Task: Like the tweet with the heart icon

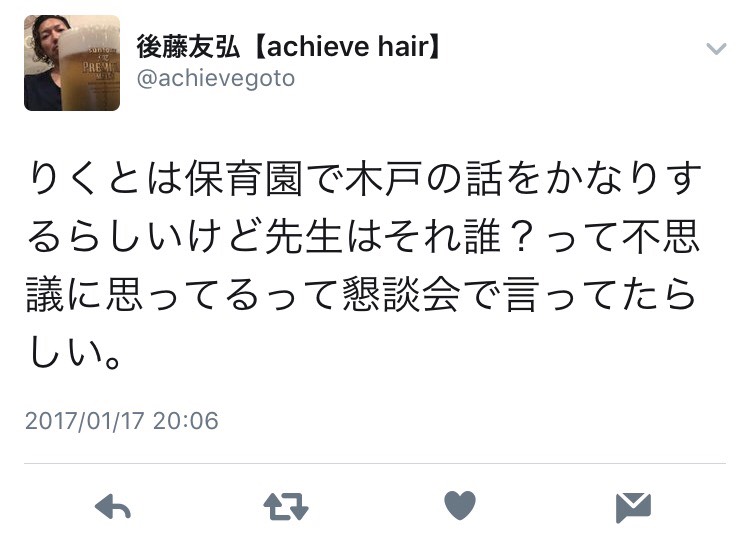Action: (x=460, y=505)
